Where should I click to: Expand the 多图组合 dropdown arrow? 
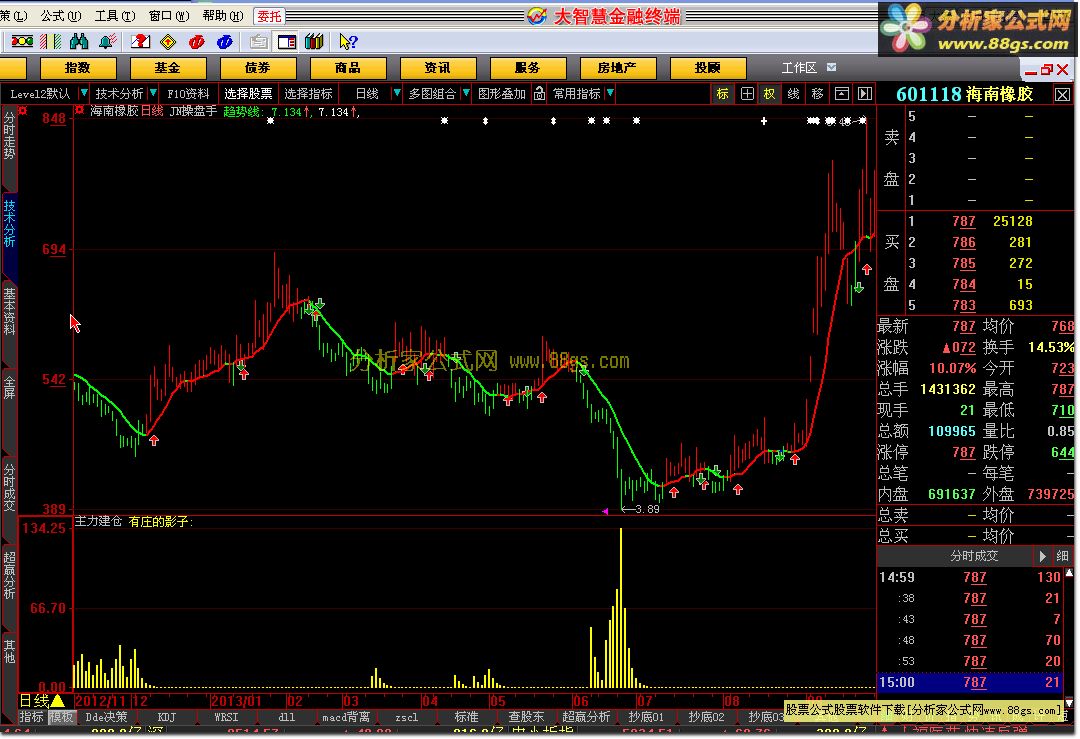pyautogui.click(x=466, y=93)
